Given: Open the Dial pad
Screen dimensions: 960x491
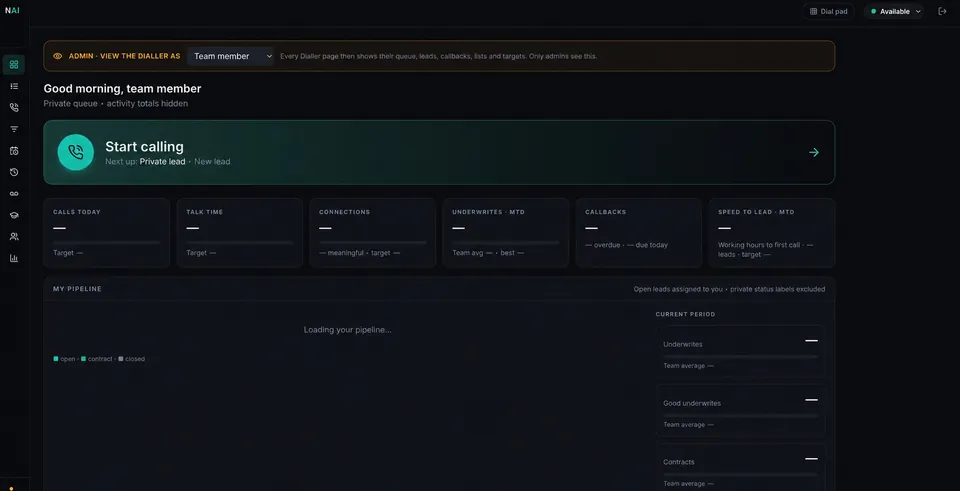Looking at the screenshot, I should pos(828,11).
